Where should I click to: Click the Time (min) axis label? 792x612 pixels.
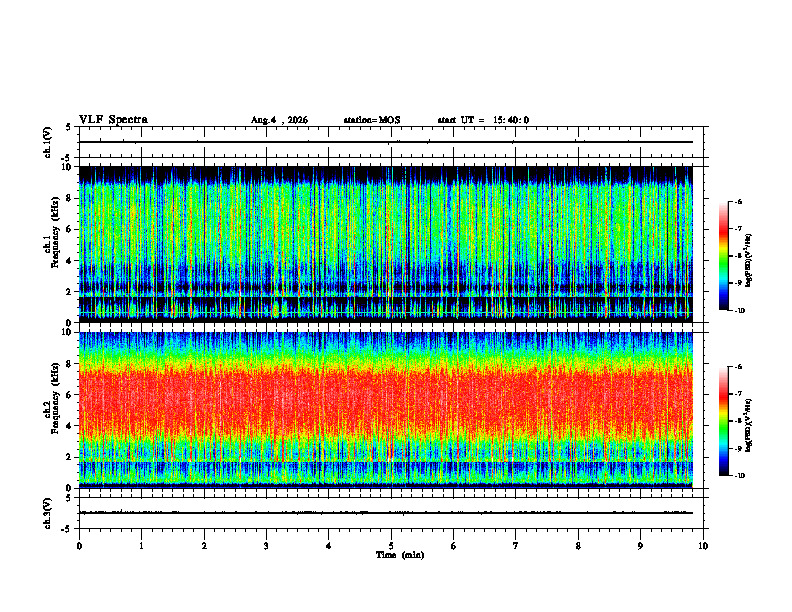pyautogui.click(x=400, y=555)
